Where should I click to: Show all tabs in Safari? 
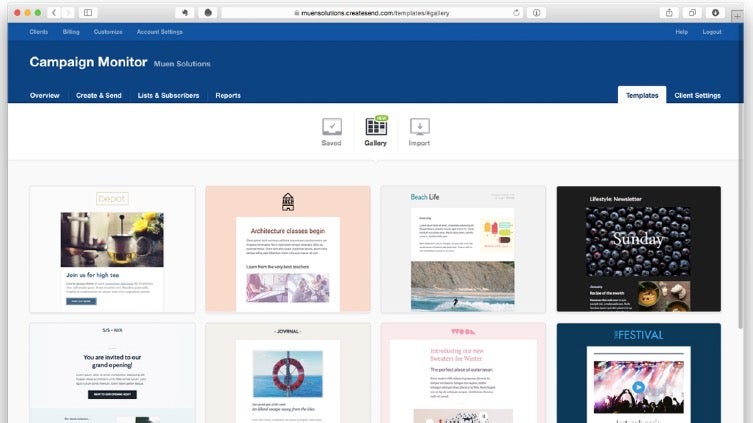(x=692, y=13)
